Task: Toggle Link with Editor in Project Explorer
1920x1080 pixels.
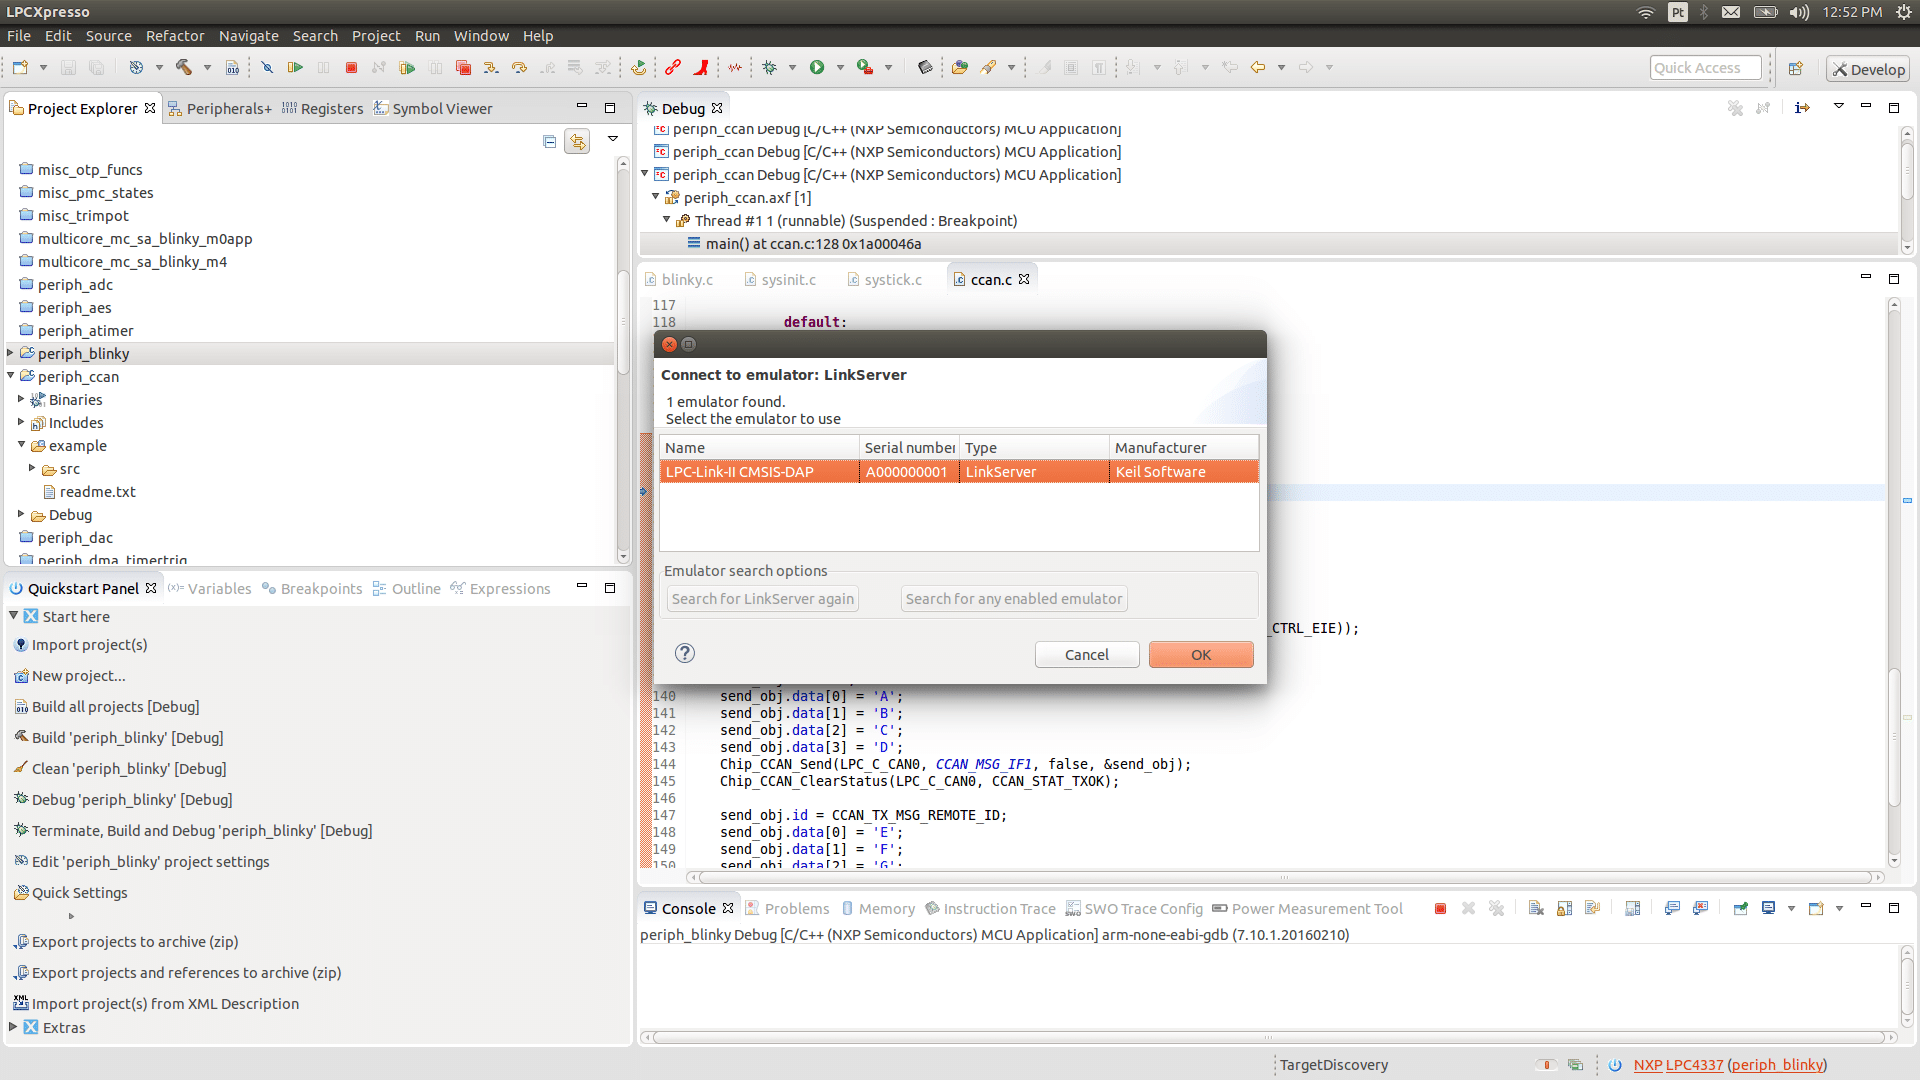Action: [577, 142]
